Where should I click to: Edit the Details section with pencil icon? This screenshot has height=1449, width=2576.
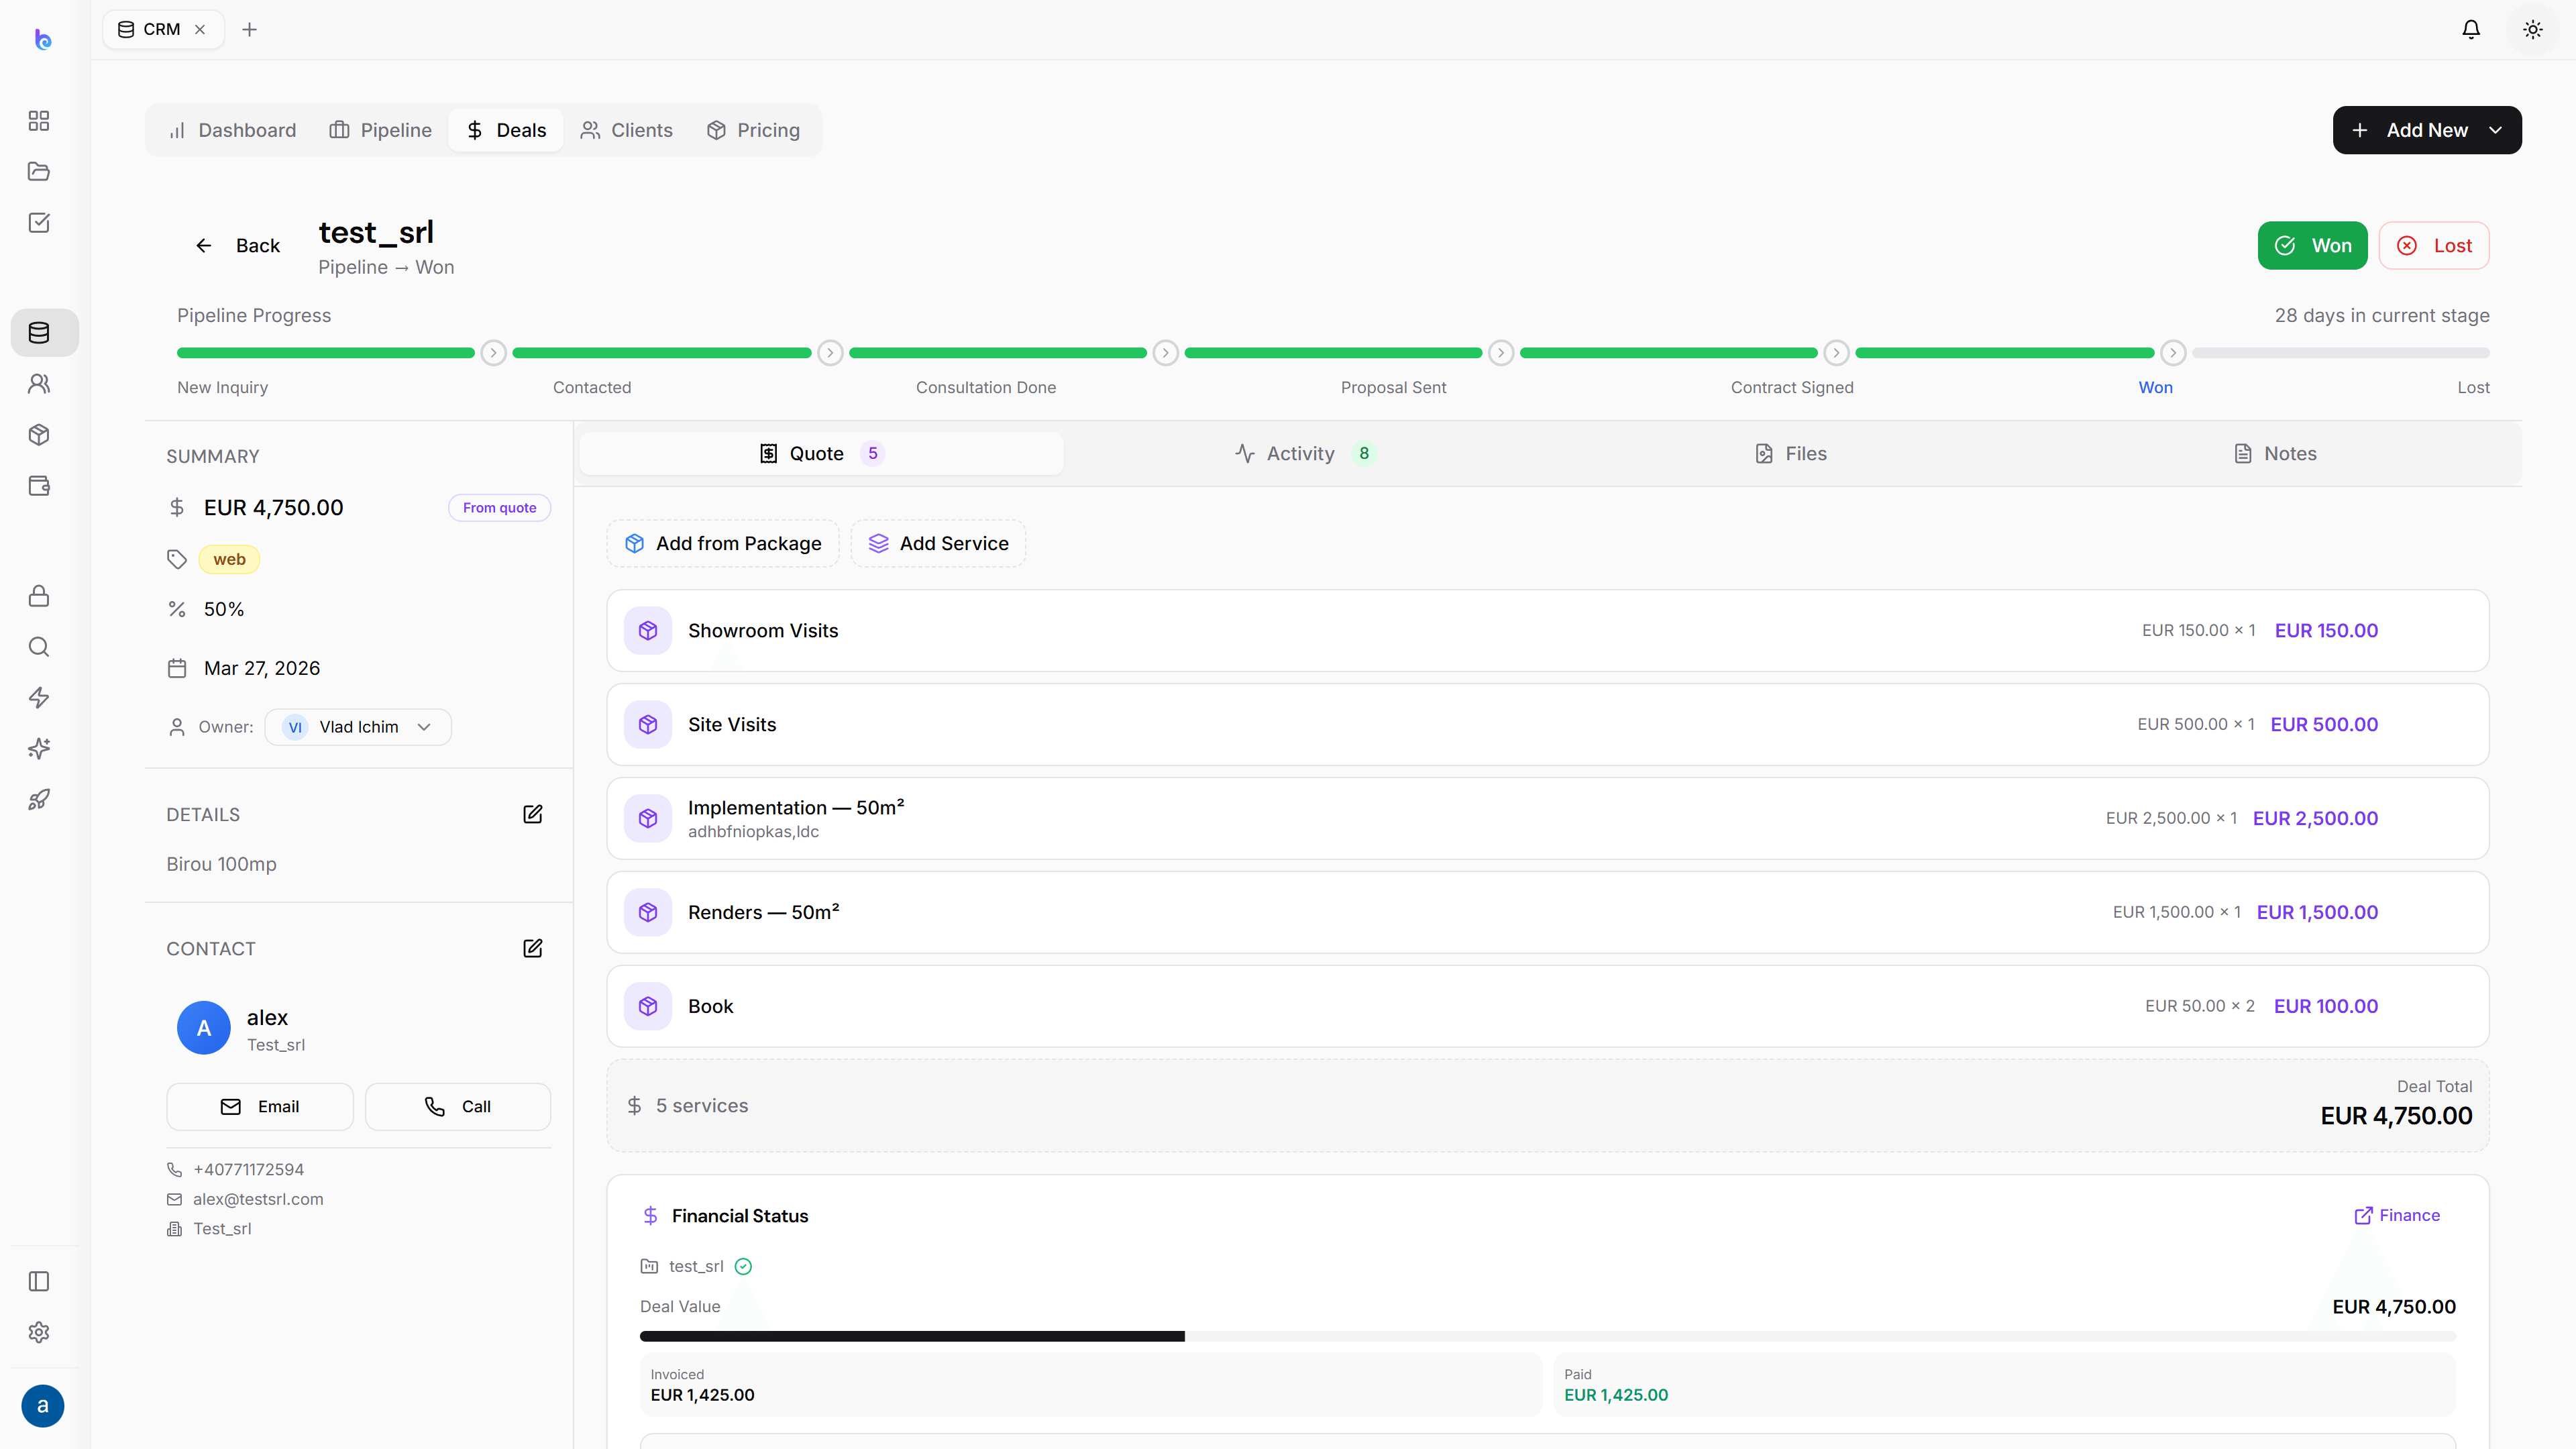(x=533, y=814)
